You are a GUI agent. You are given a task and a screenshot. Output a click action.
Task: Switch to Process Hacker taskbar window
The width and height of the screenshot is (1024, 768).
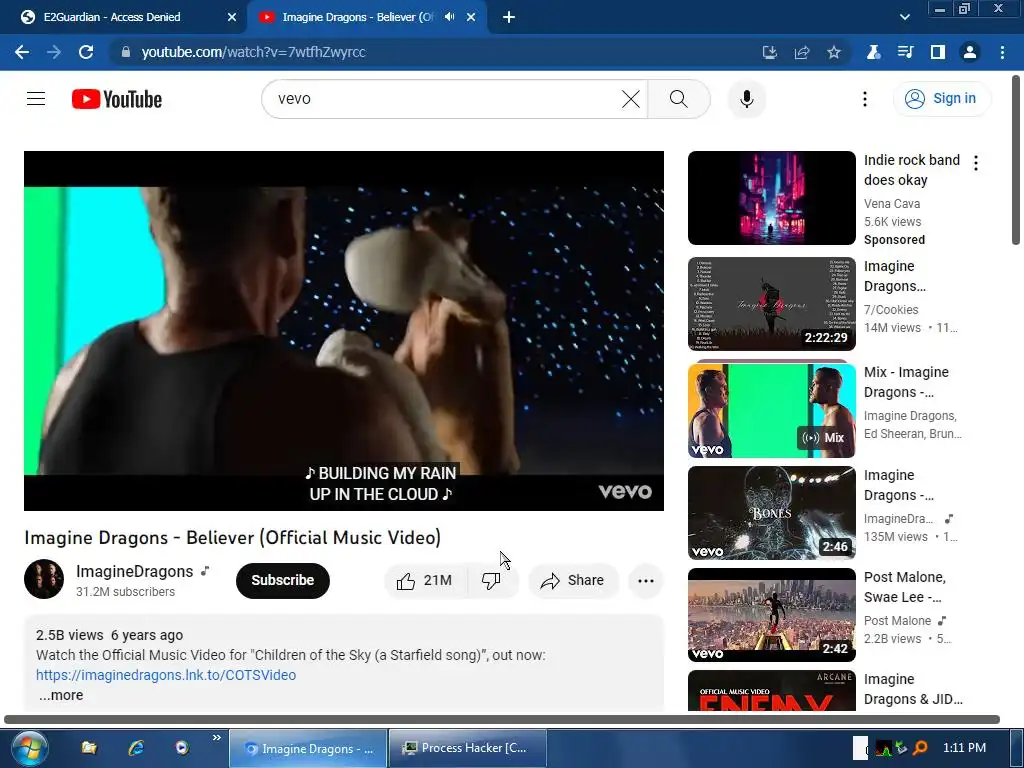tap(468, 748)
